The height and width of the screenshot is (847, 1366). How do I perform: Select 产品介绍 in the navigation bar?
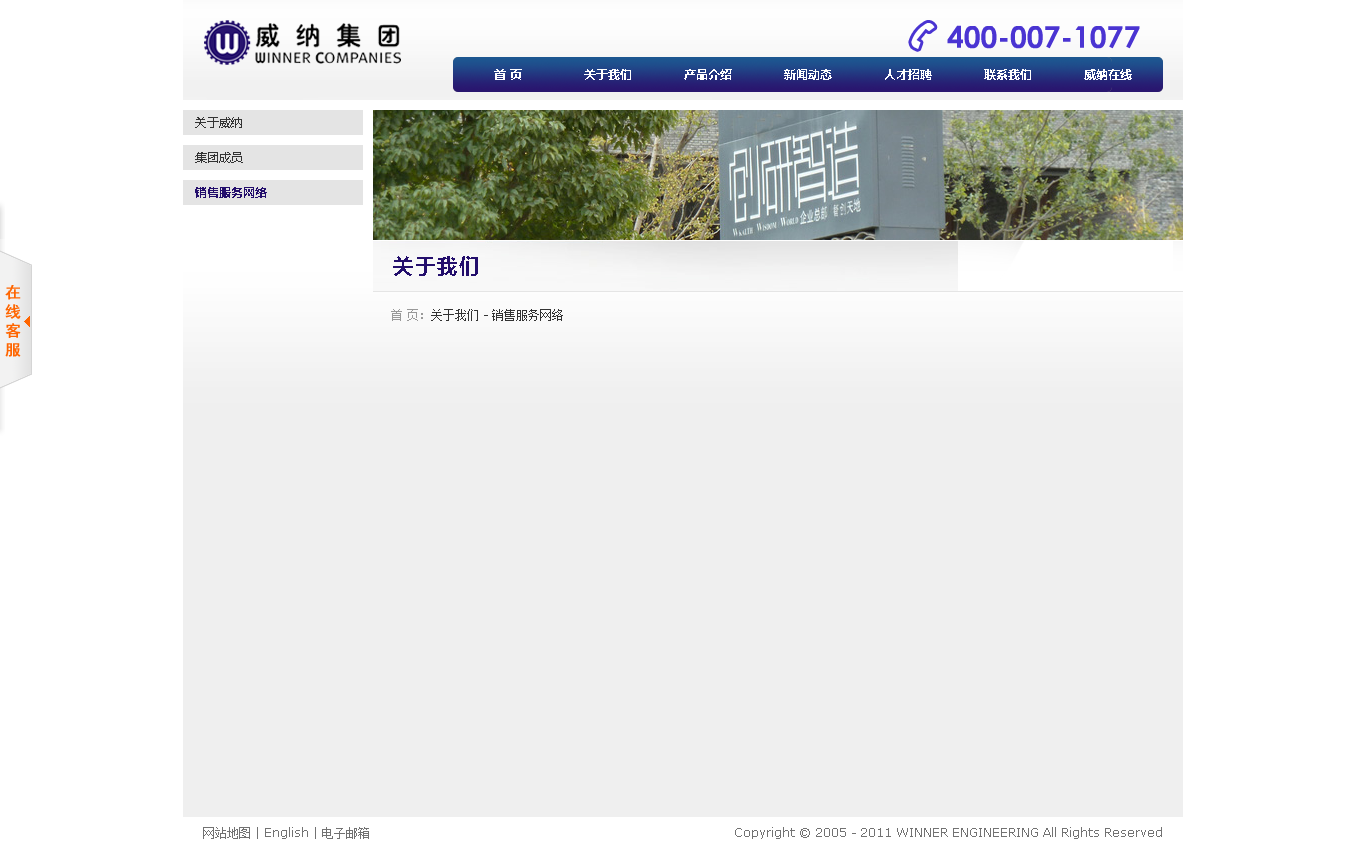(708, 75)
